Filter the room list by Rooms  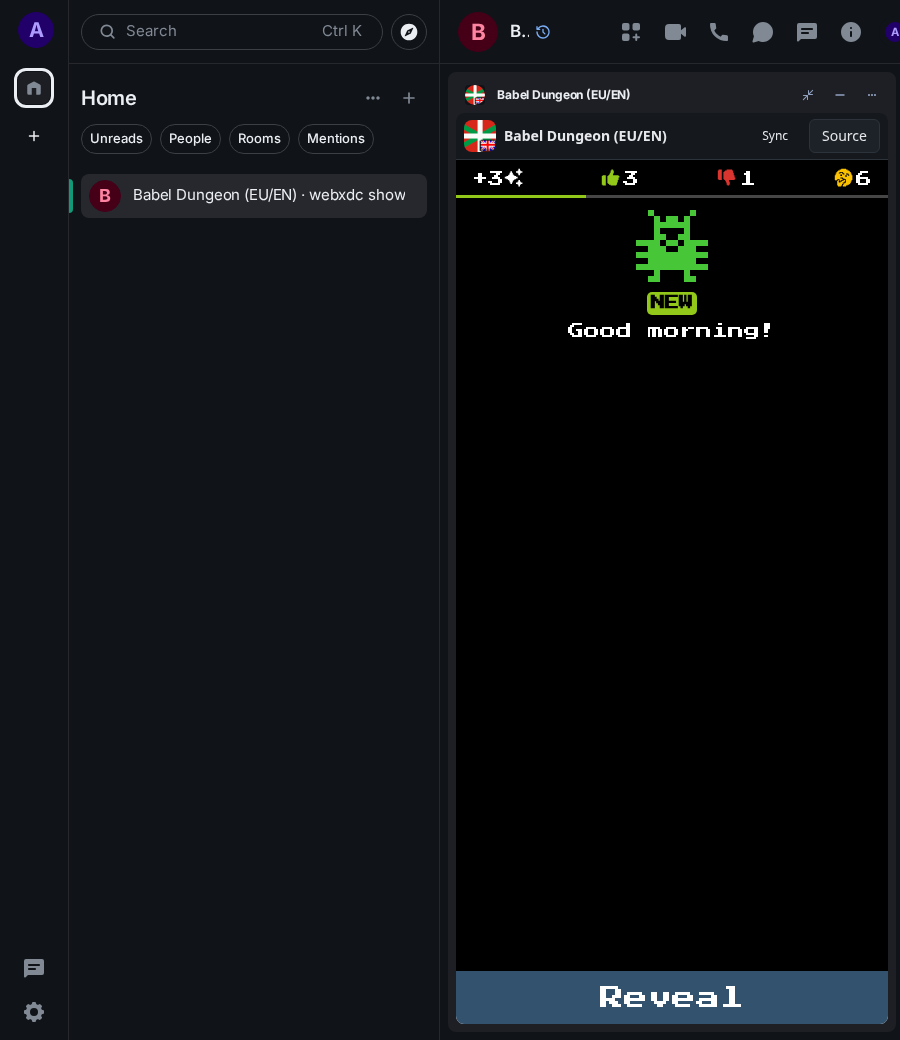pos(259,139)
